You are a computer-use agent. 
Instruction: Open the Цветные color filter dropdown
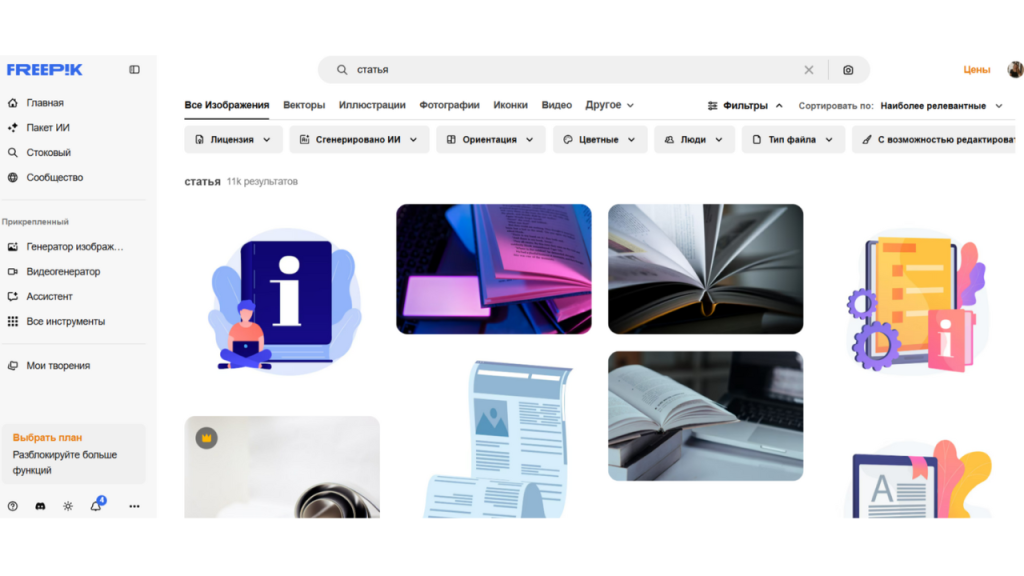[x=599, y=140]
